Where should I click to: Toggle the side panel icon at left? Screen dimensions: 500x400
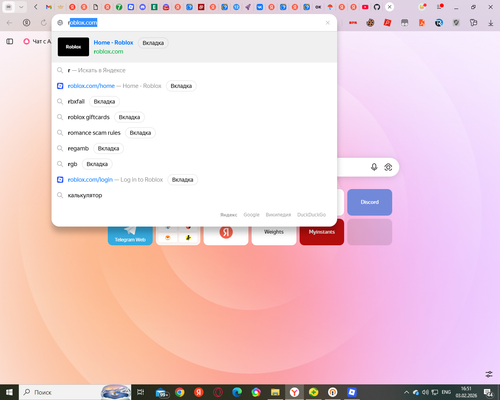(10, 41)
